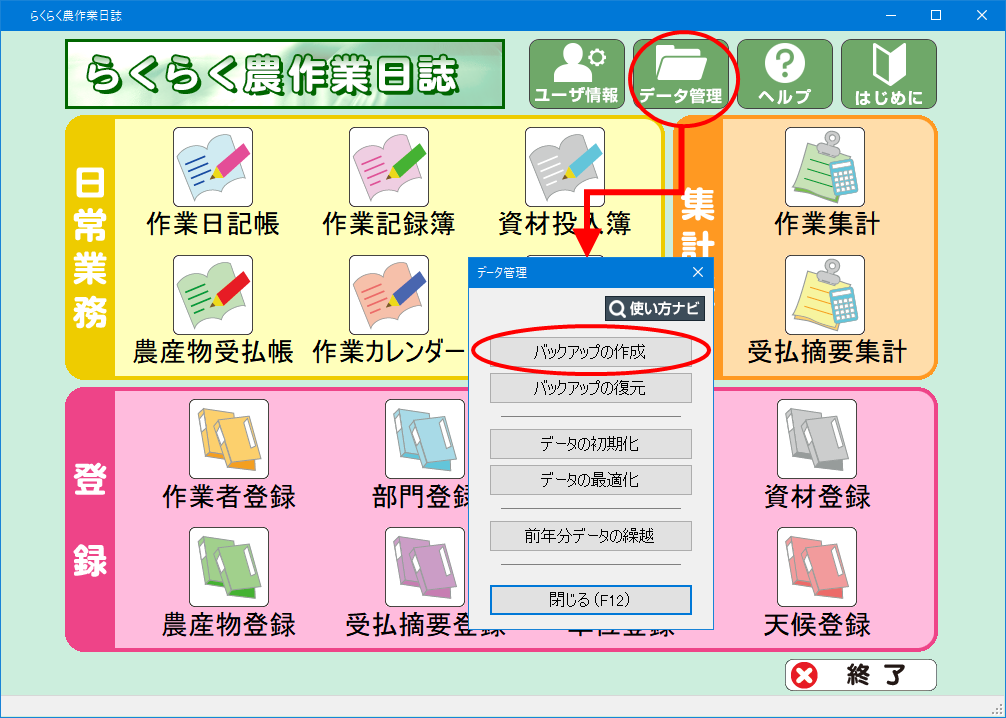
Task: Click バックアップの復元 restore button
Action: coord(590,388)
